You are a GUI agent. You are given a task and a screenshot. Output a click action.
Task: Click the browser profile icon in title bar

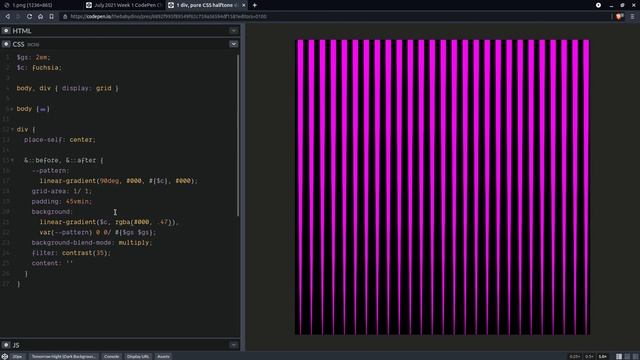[598, 5]
